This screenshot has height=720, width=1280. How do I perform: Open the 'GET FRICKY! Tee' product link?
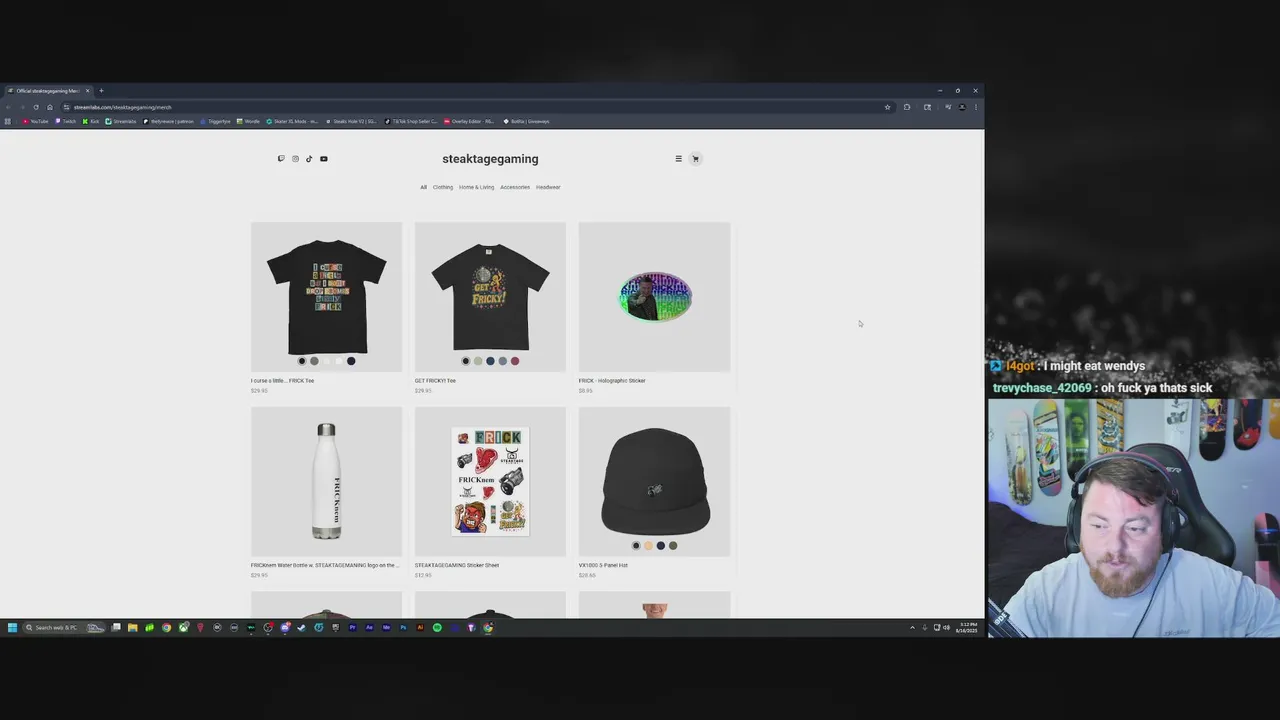[x=435, y=381]
